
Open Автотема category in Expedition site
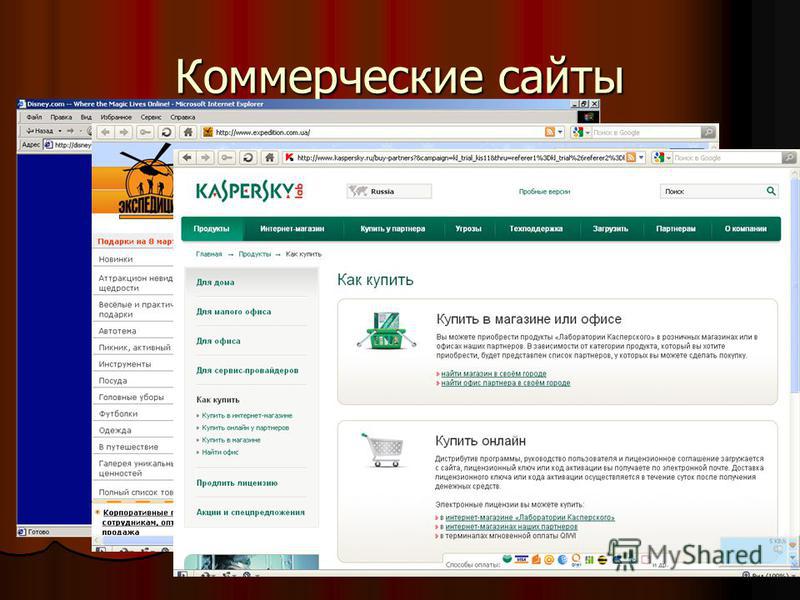[x=117, y=331]
